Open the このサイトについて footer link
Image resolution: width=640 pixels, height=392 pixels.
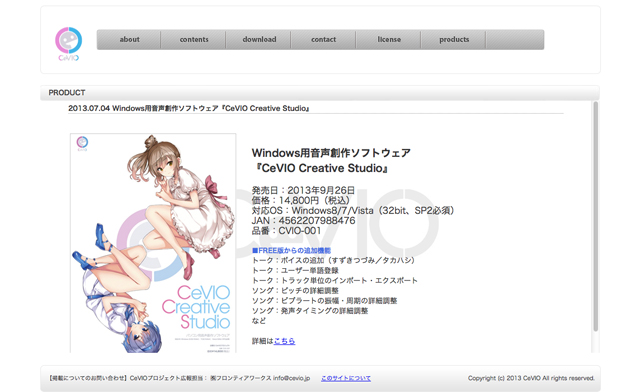tap(346, 379)
